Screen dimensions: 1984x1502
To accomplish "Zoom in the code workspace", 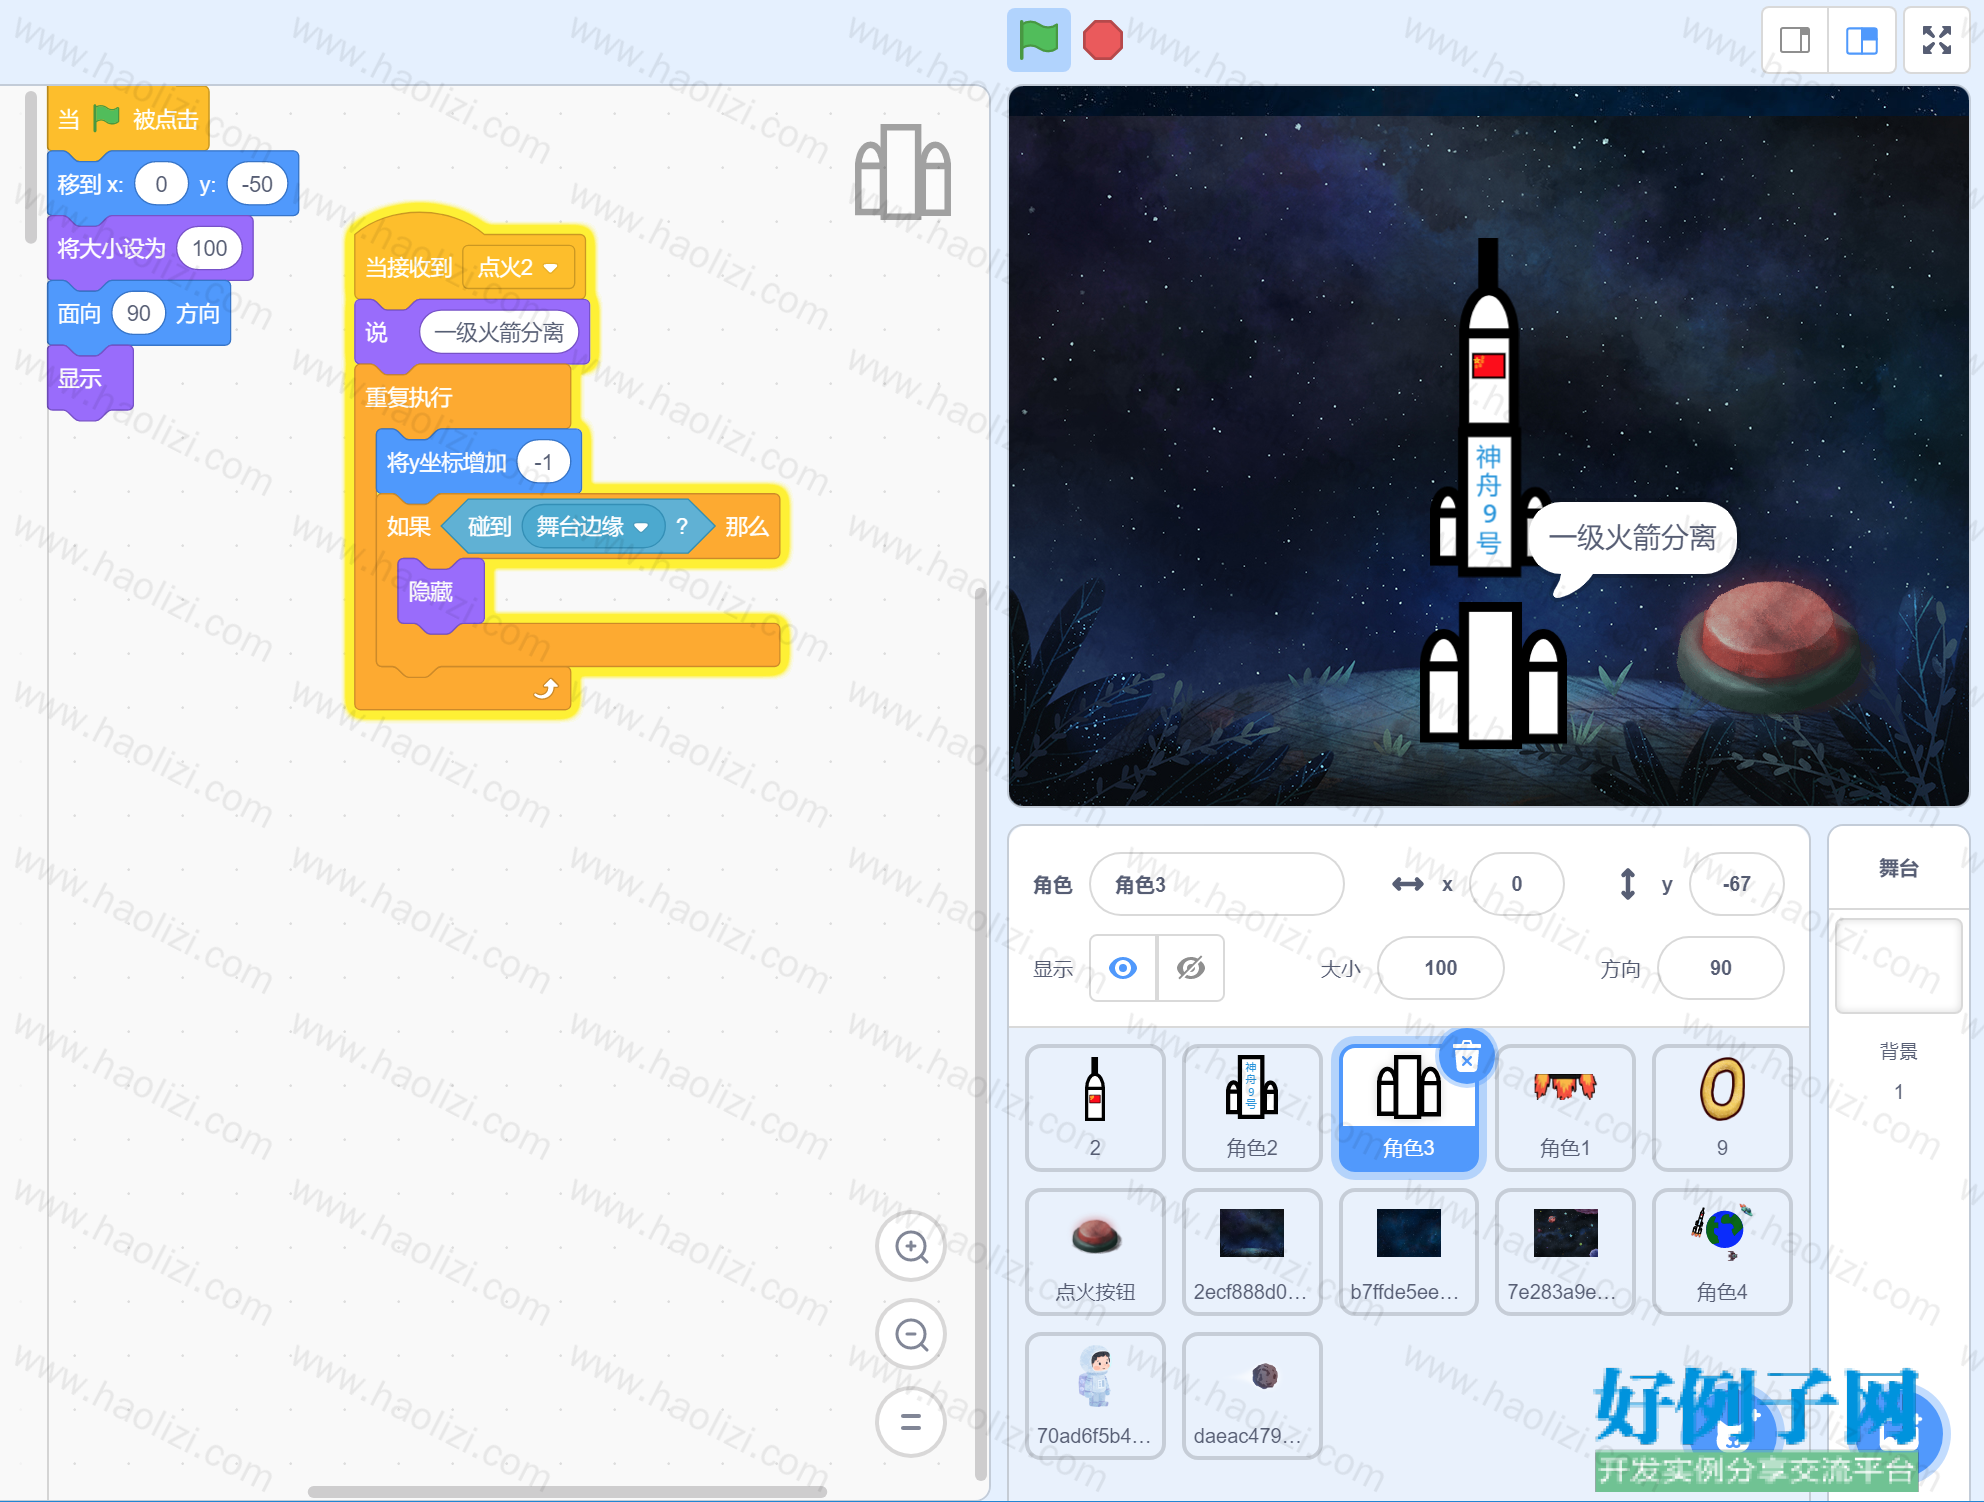I will tap(911, 1246).
